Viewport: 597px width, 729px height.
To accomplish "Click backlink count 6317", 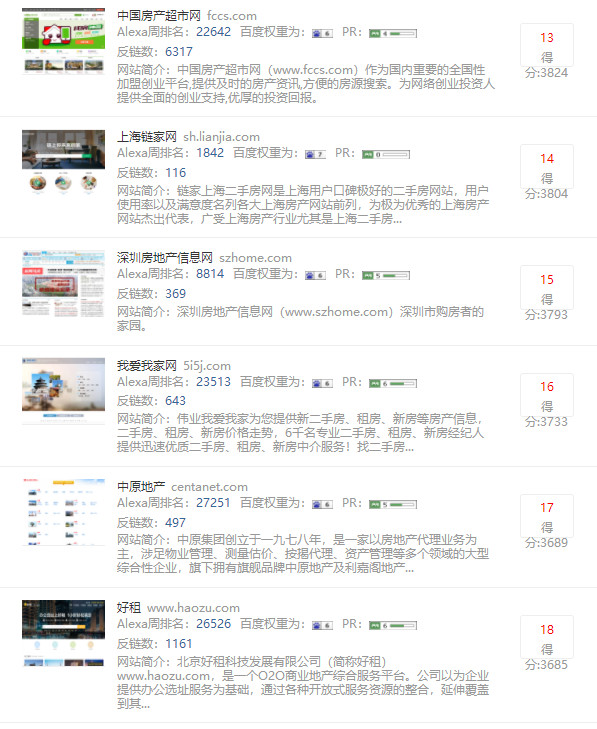I will coord(179,52).
